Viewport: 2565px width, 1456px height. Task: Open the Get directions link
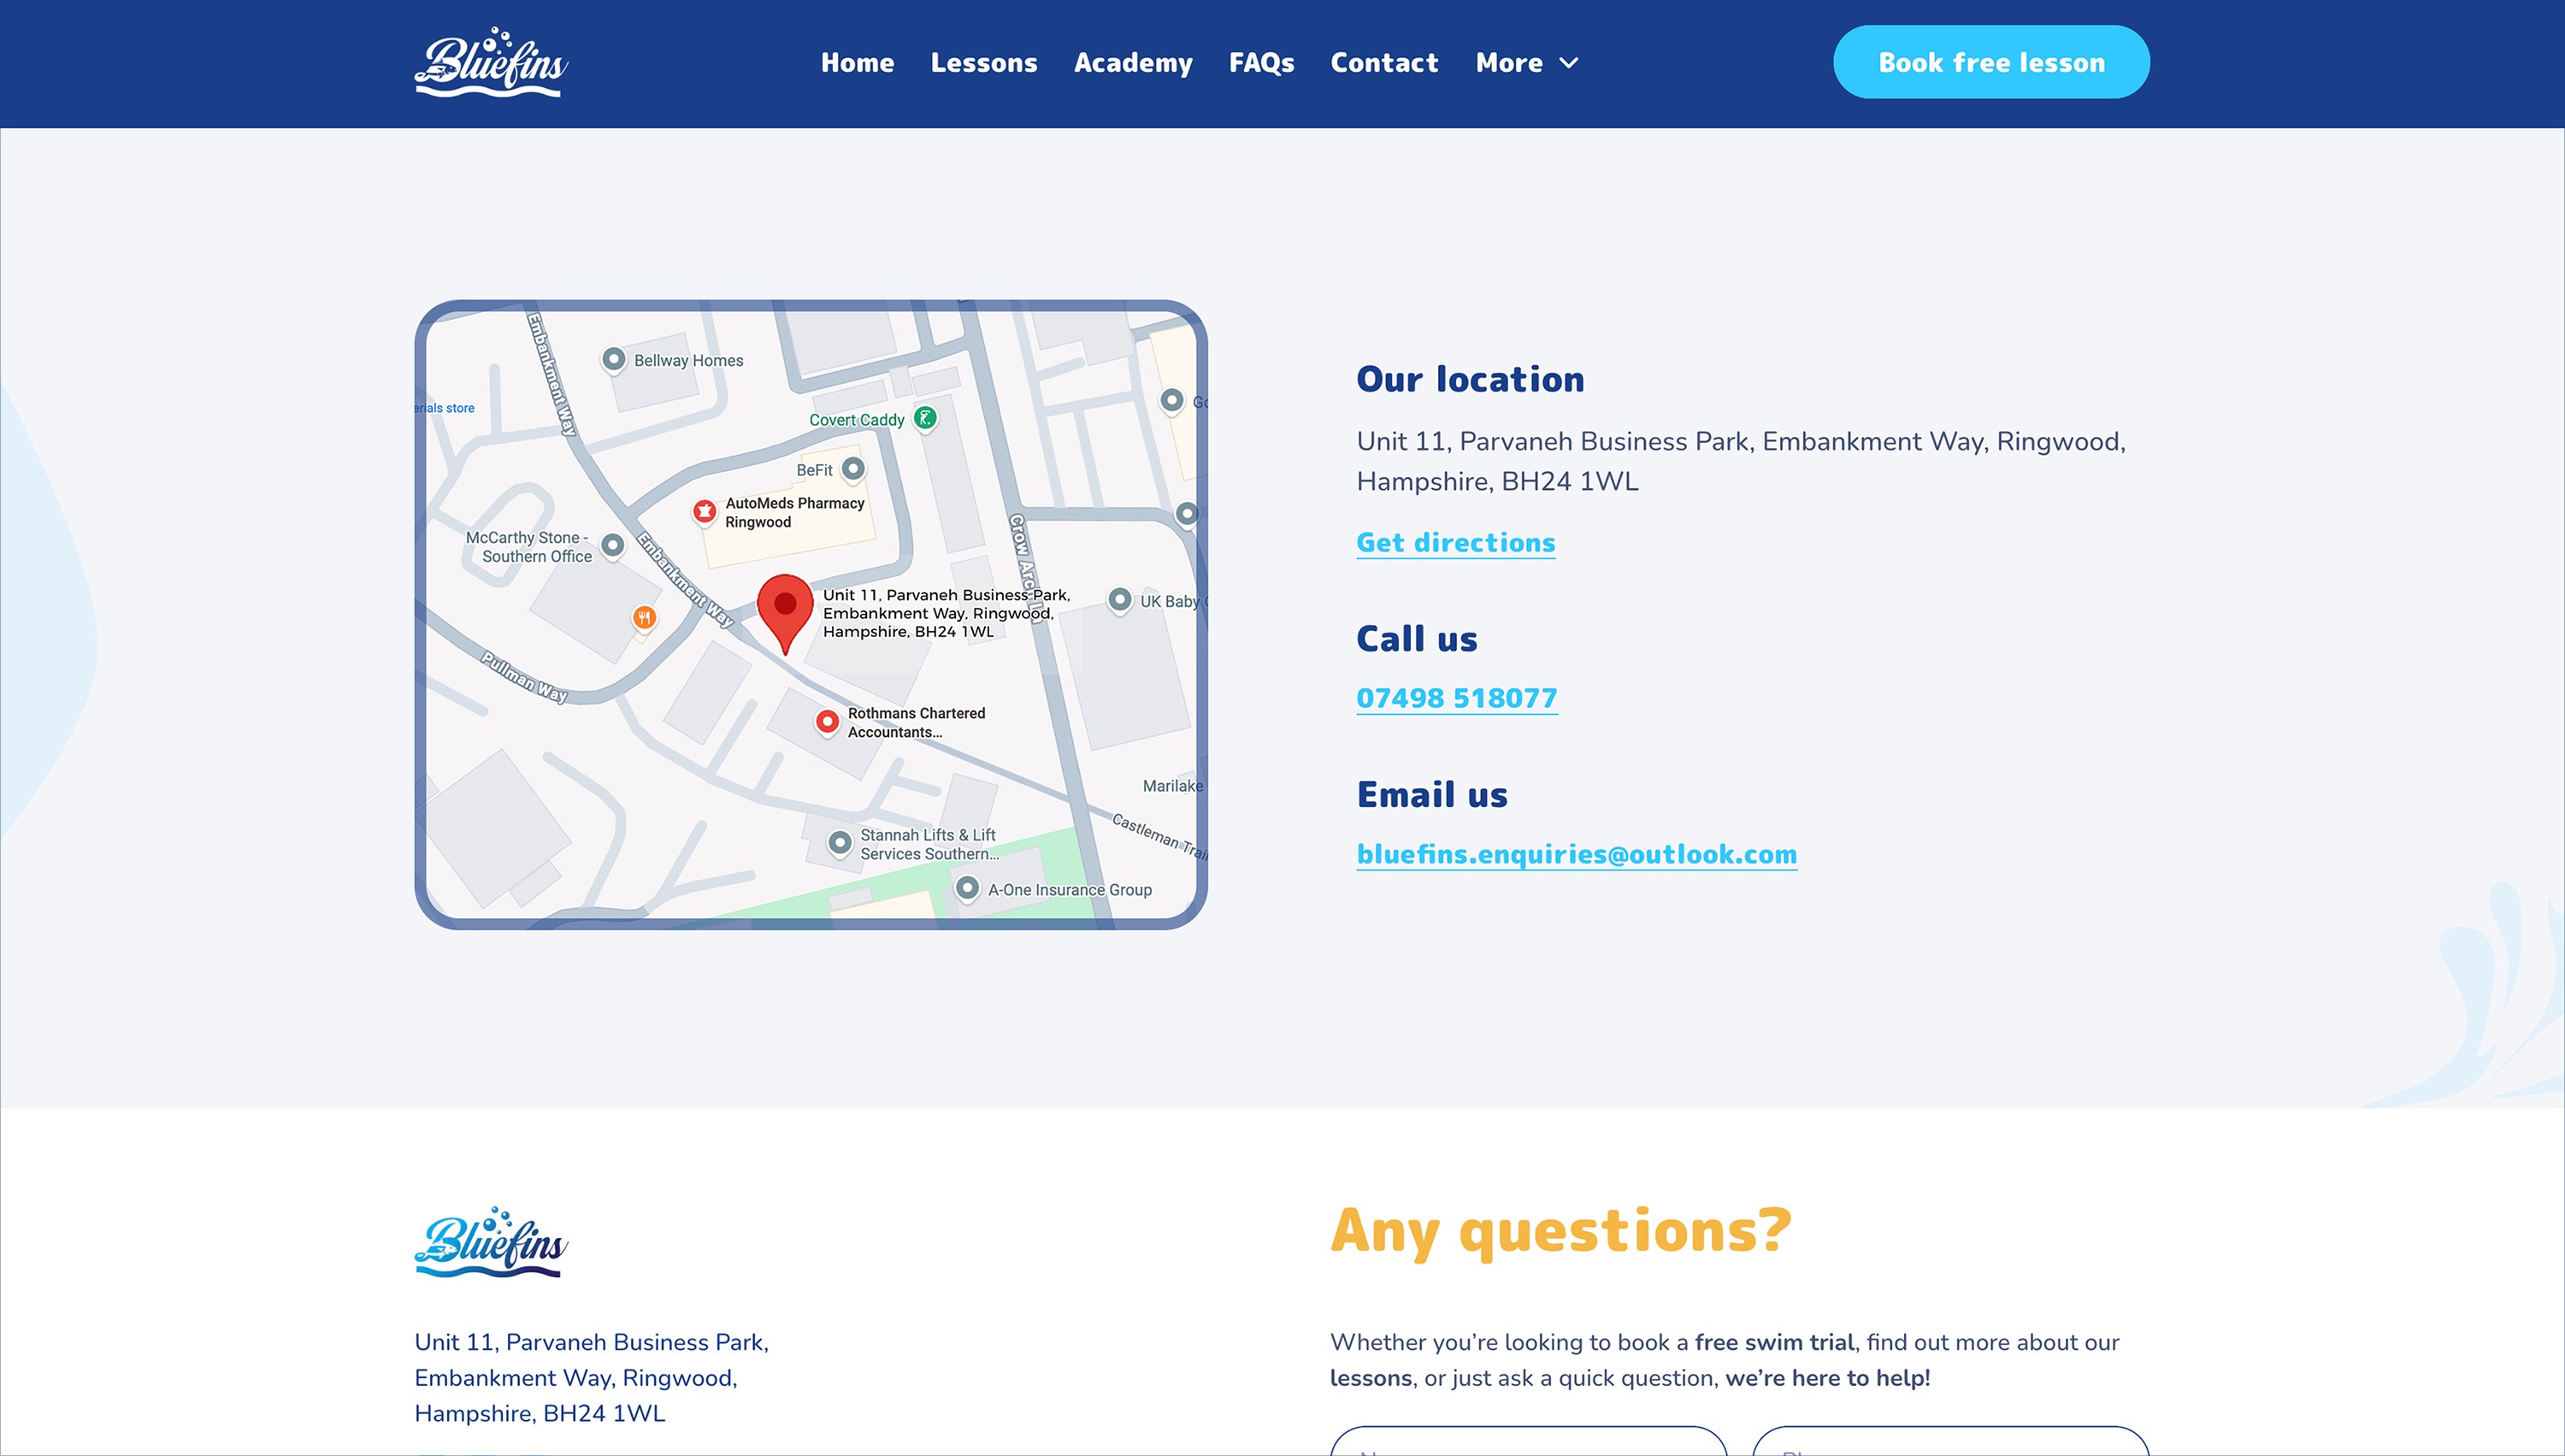pyautogui.click(x=1455, y=542)
